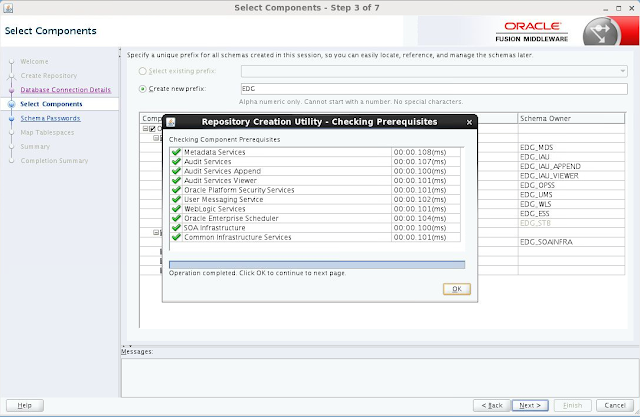Image resolution: width=640 pixels, height=417 pixels.
Task: Go to Schema Passwords step
Action: [x=51, y=118]
